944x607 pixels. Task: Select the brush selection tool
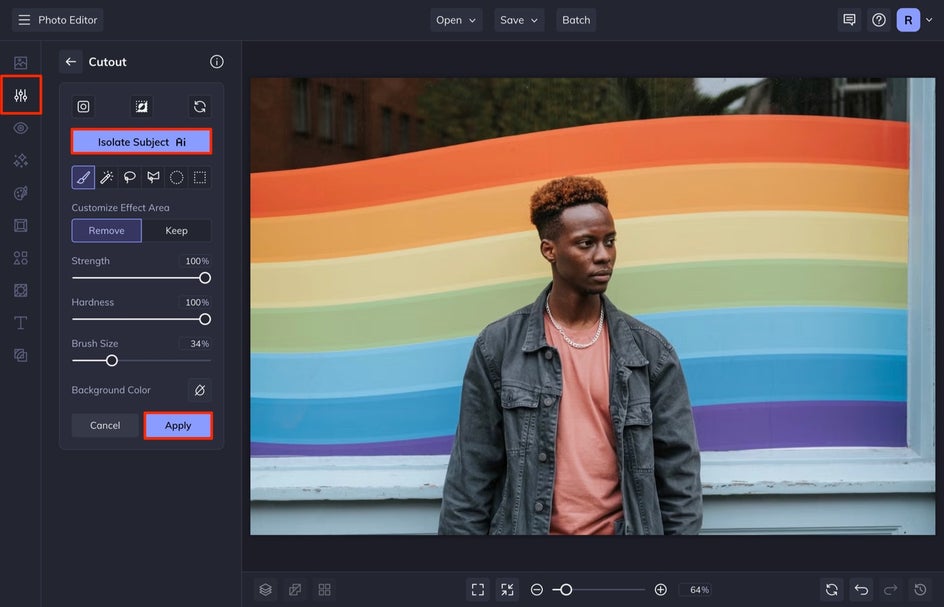[83, 178]
